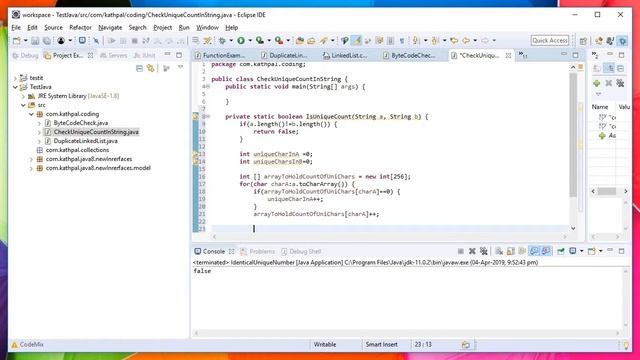Click the editor vertical scrollbar thumb

(573, 135)
